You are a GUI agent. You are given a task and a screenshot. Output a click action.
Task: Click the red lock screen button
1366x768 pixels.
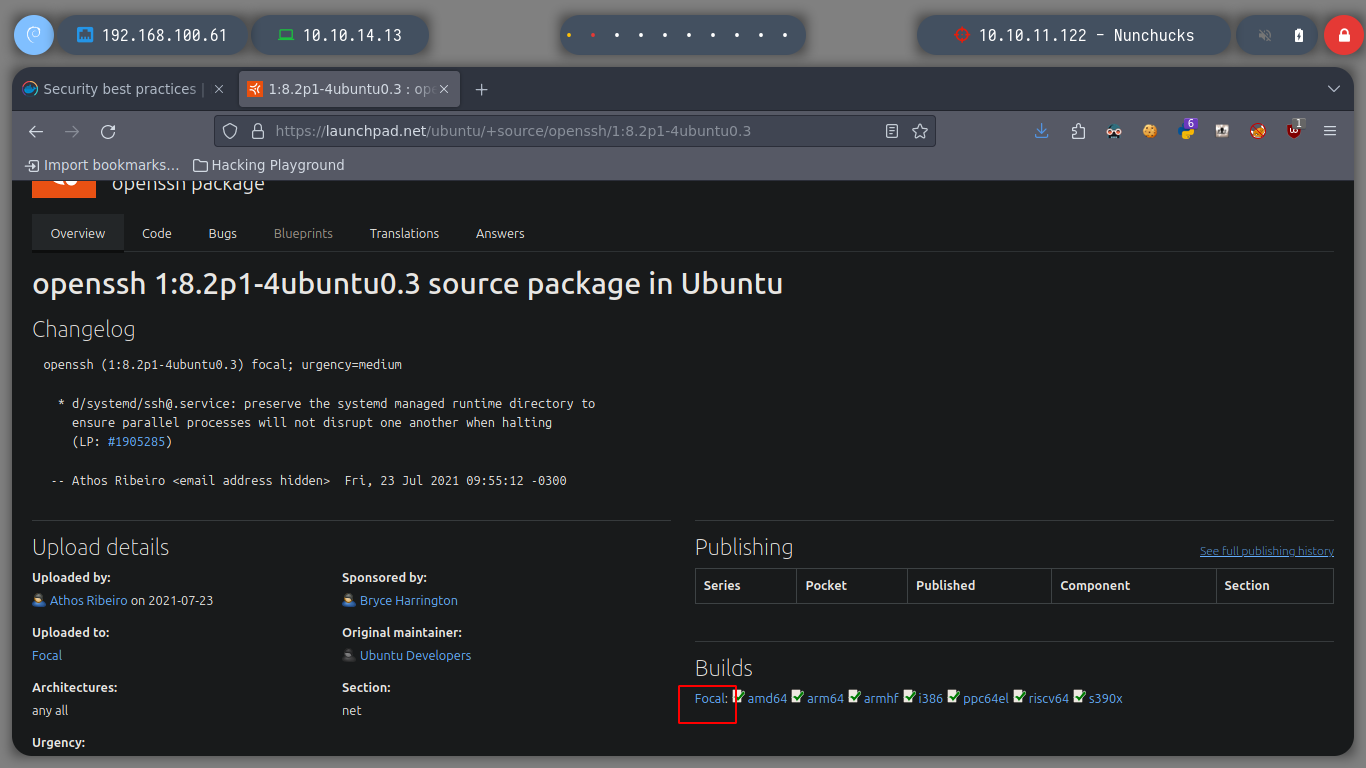pos(1343,35)
